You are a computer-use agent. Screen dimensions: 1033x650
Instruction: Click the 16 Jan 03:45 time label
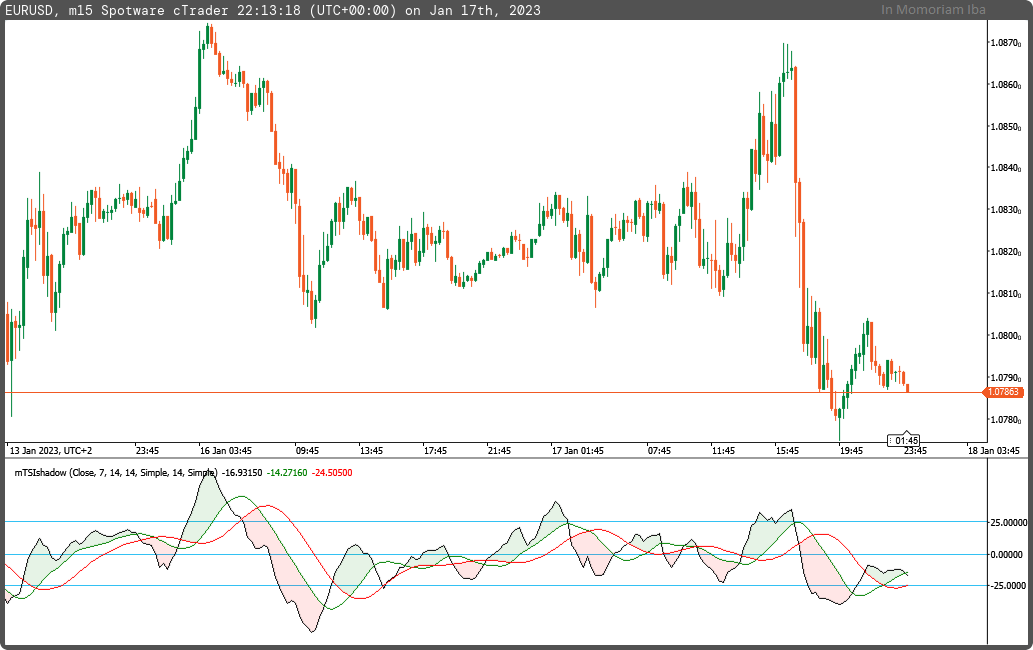click(225, 451)
